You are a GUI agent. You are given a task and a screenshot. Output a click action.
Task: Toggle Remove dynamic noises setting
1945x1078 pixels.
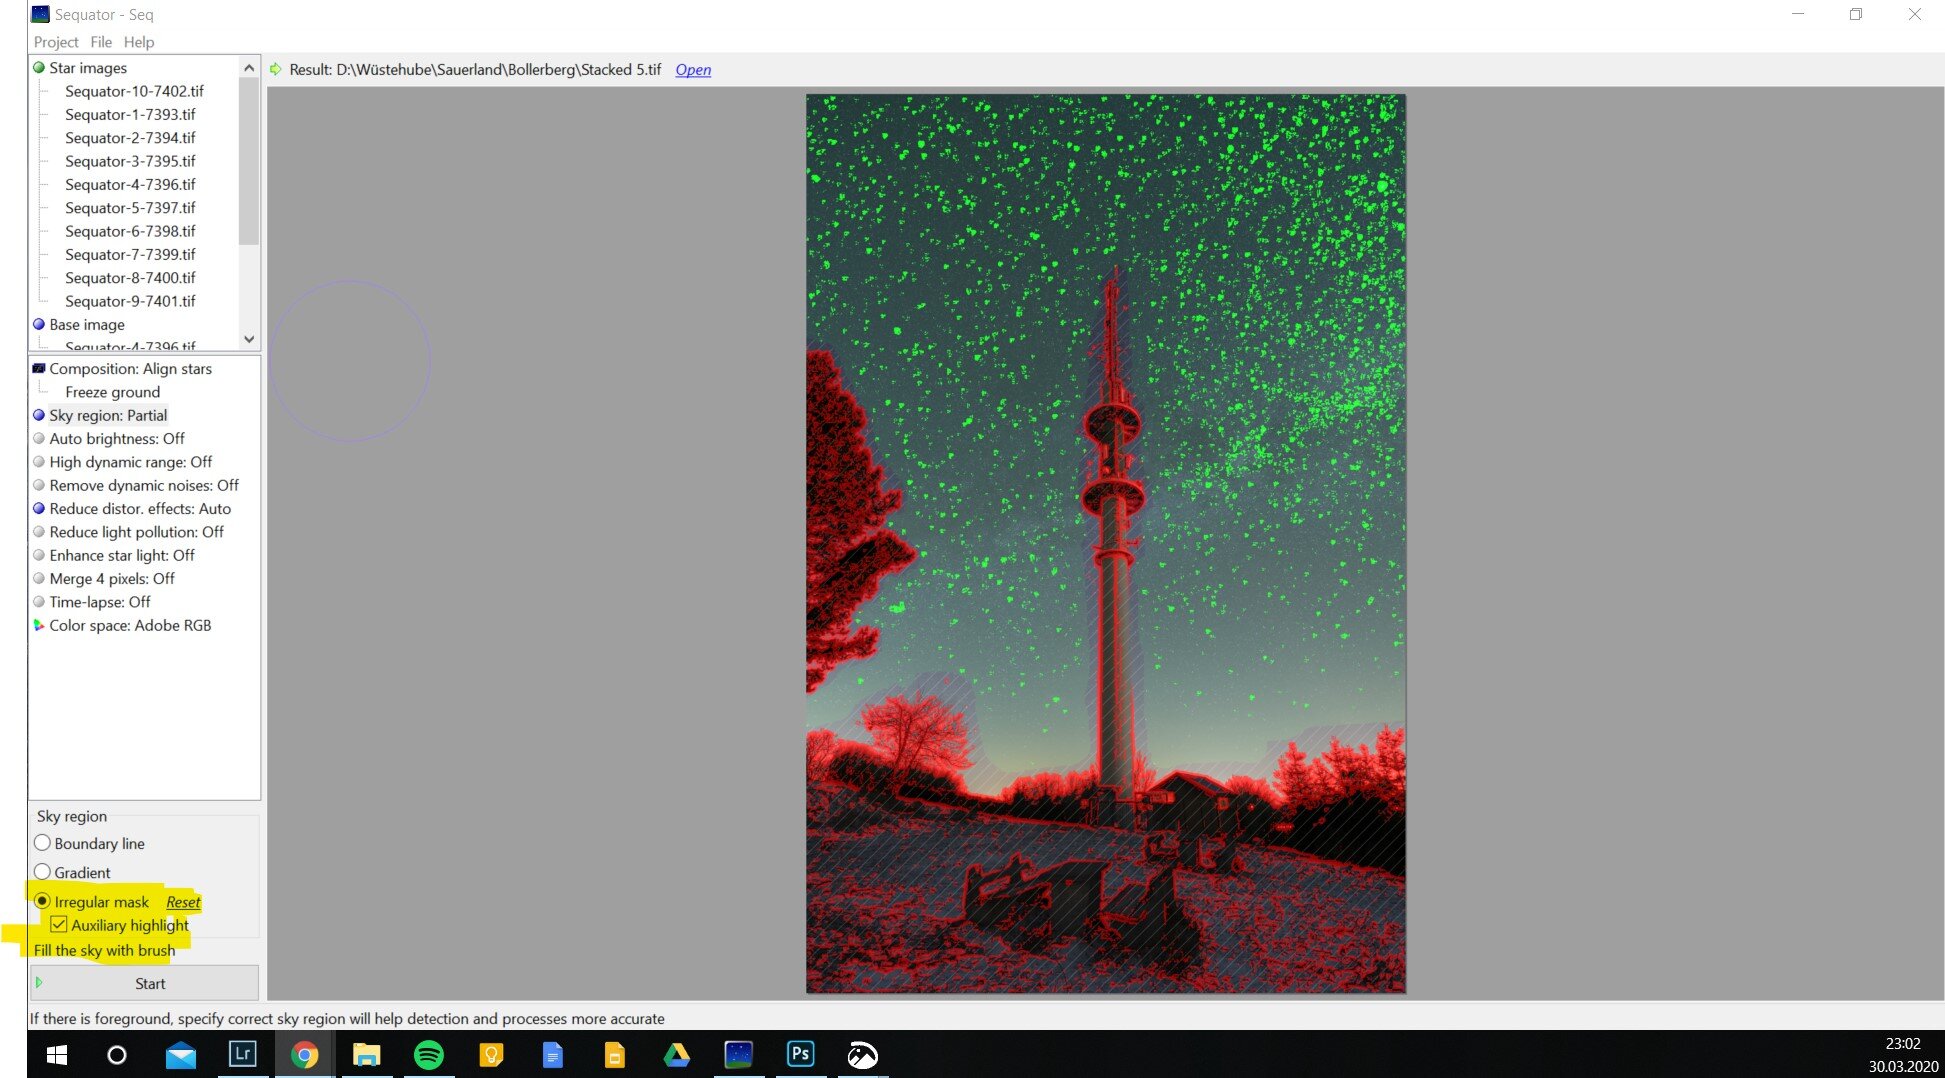pyautogui.click(x=144, y=485)
